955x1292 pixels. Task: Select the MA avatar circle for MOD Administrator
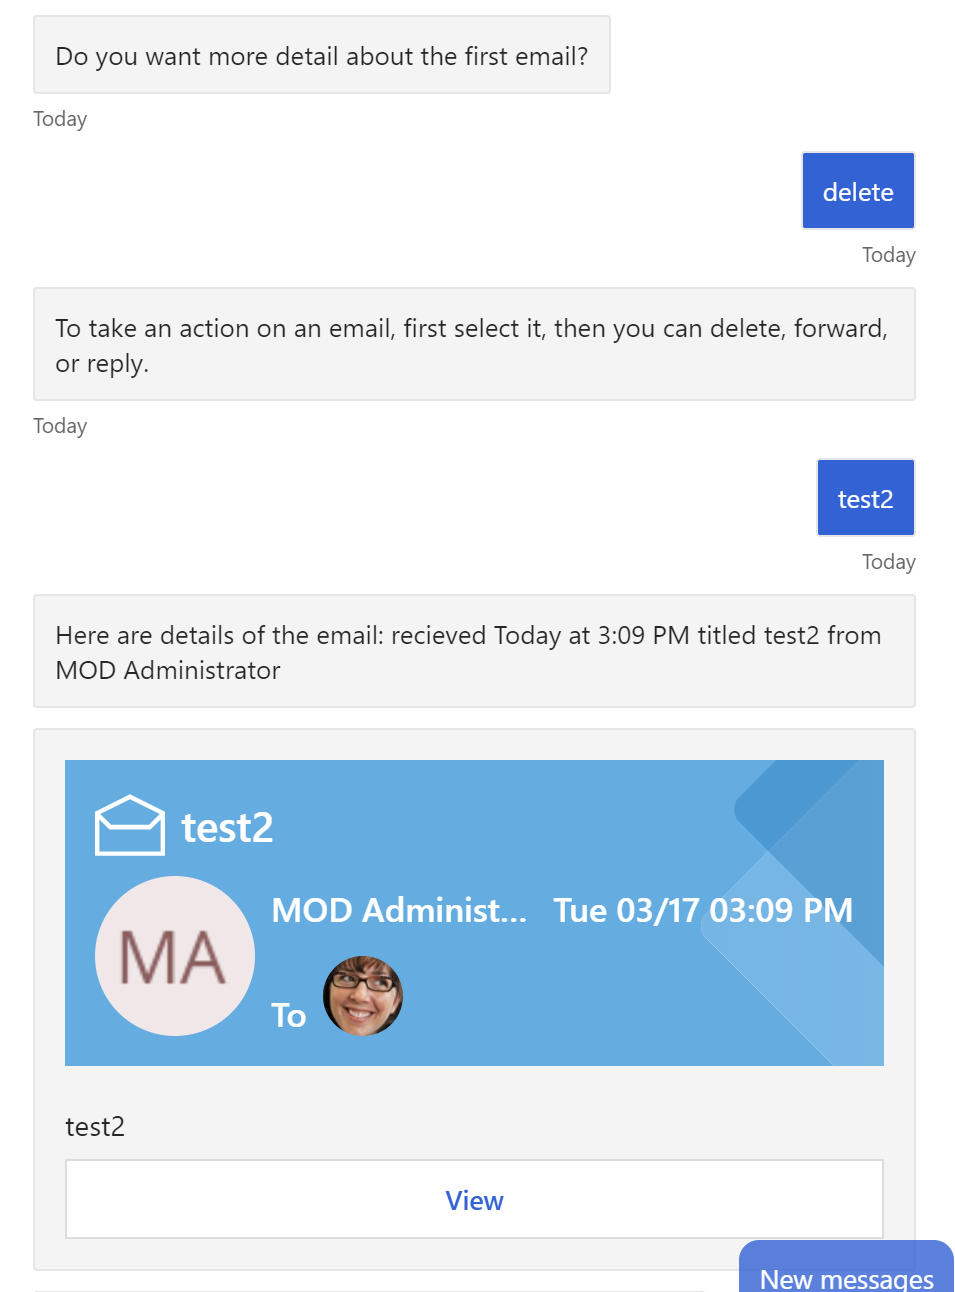(x=174, y=955)
